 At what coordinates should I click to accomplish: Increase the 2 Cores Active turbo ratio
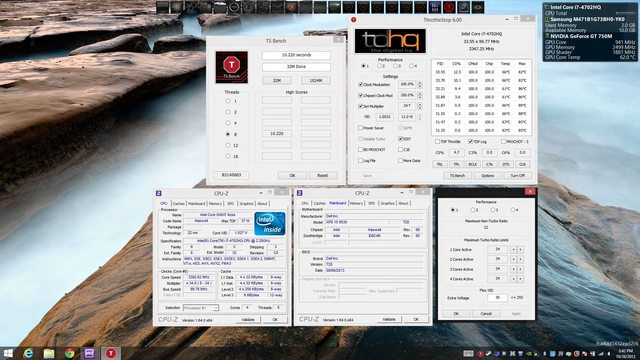click(520, 259)
